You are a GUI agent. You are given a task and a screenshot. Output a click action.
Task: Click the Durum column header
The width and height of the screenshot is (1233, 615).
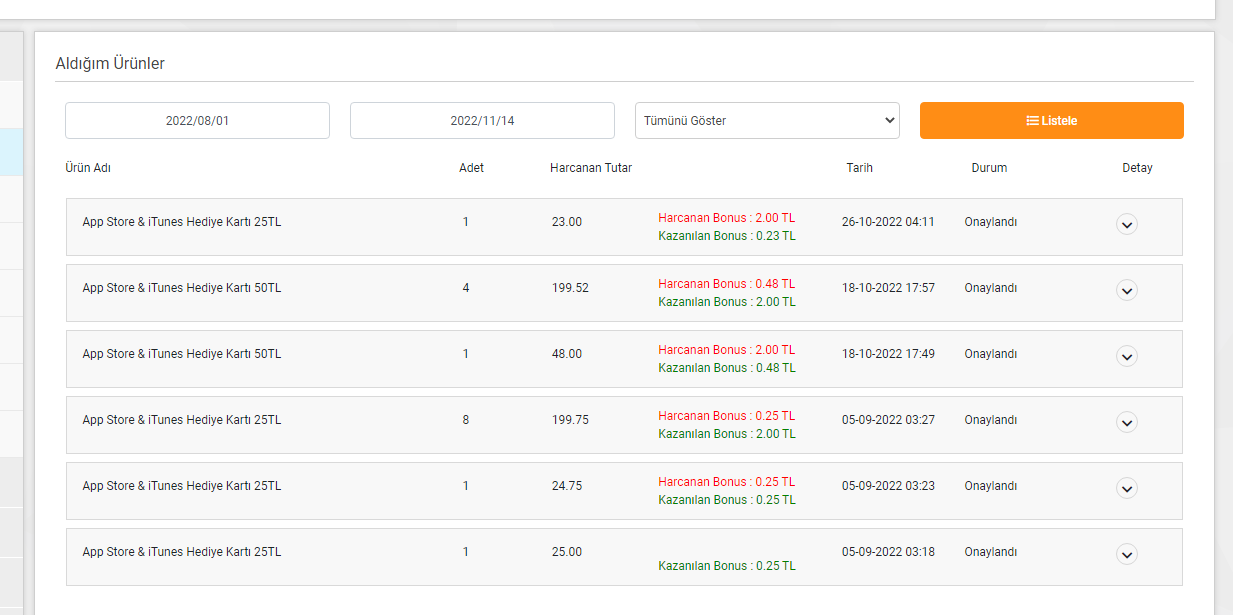click(989, 168)
